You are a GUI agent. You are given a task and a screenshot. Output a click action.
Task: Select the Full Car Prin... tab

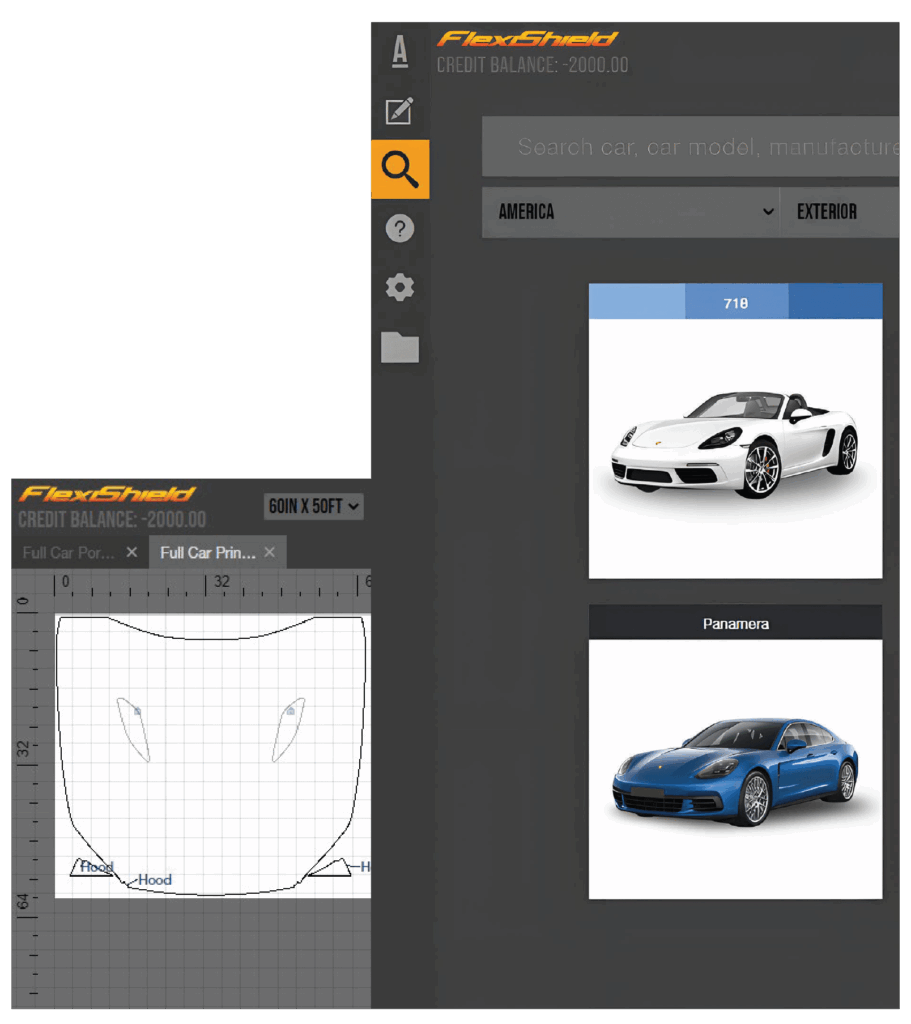[x=207, y=552]
